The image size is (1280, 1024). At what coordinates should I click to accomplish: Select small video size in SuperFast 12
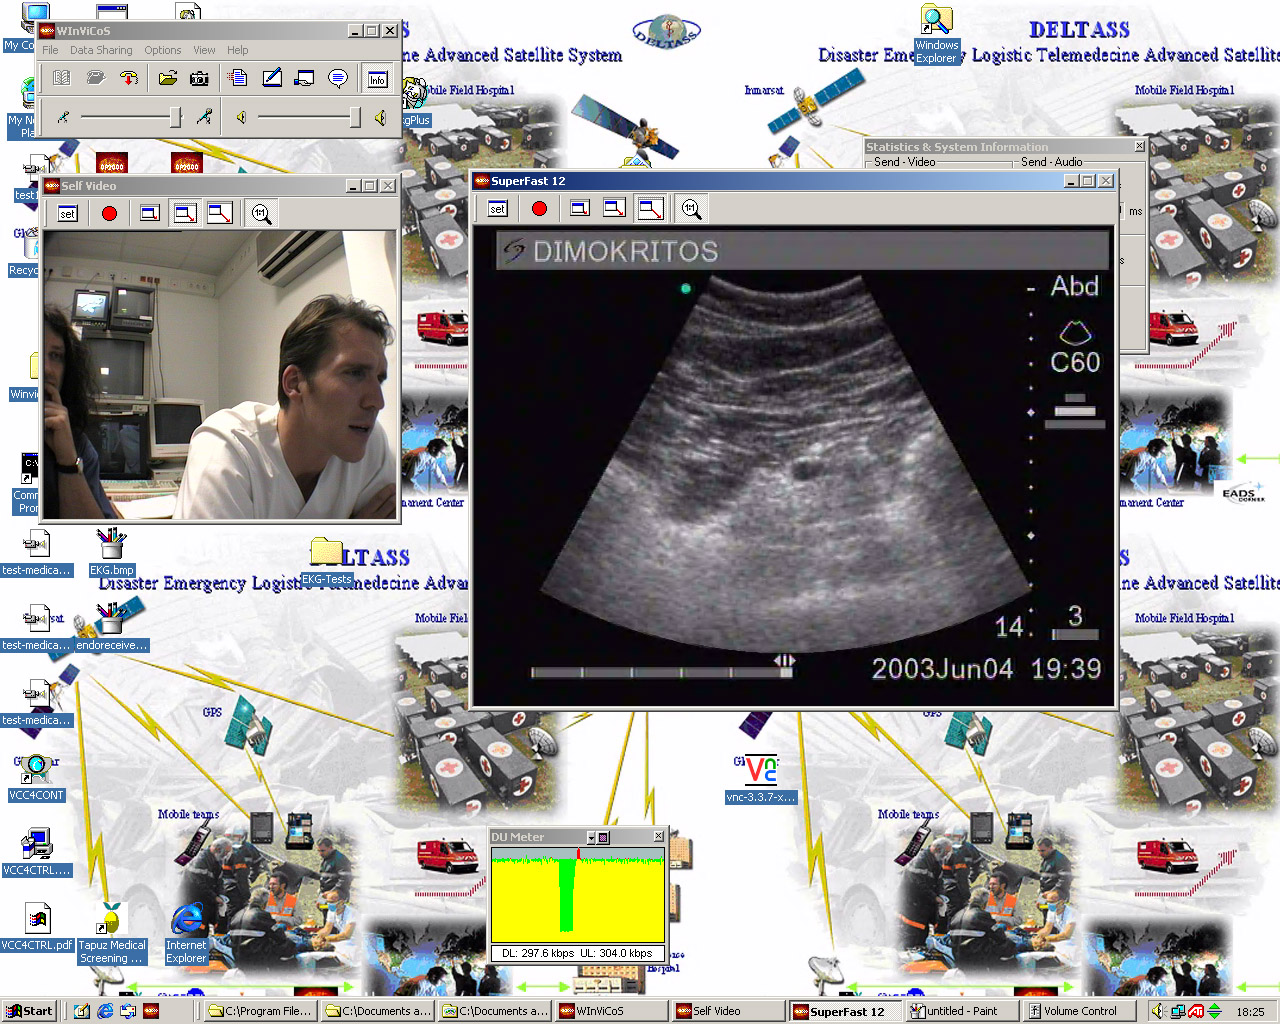[x=580, y=208]
